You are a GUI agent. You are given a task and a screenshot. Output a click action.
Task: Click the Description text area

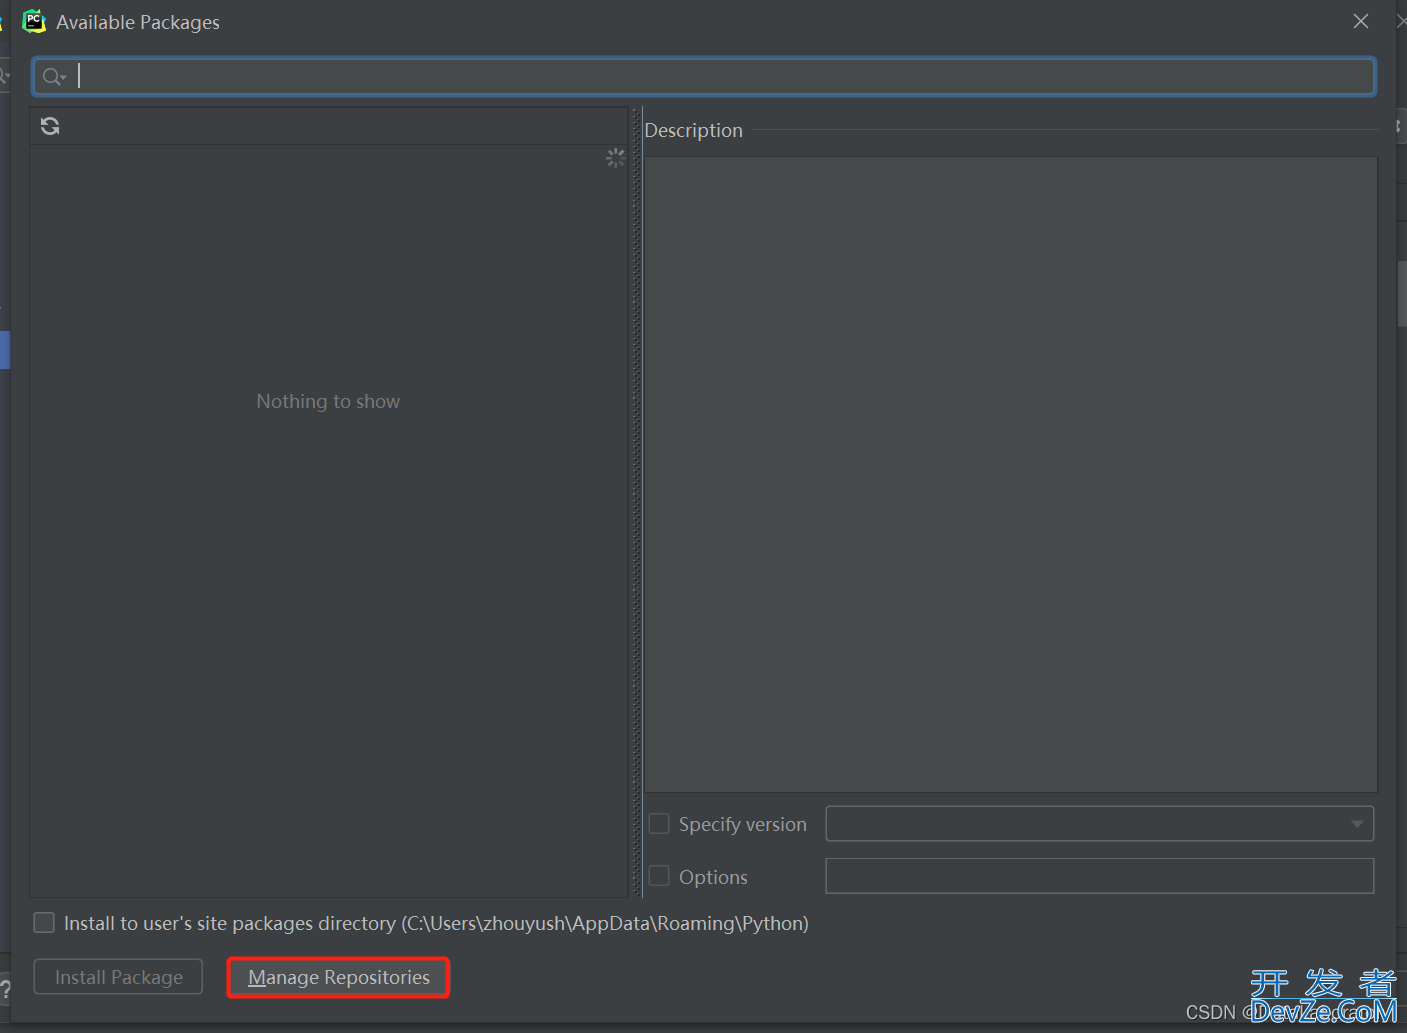tap(1011, 474)
